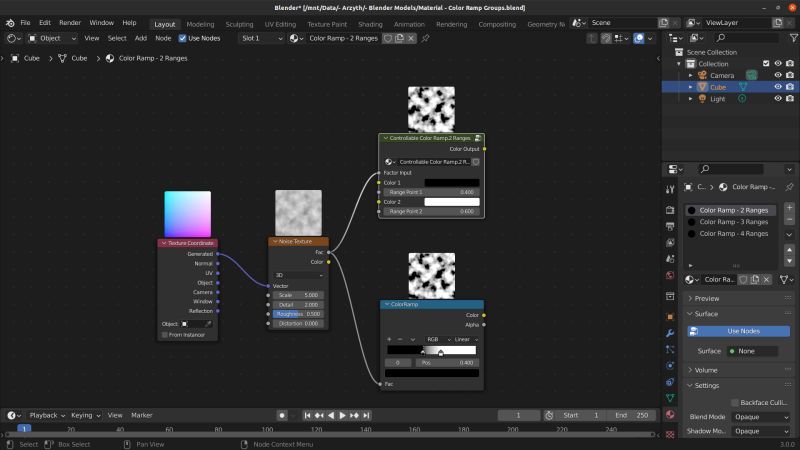The height and width of the screenshot is (450, 800).
Task: Open the Object shader type dropdown
Action: [x=52, y=38]
